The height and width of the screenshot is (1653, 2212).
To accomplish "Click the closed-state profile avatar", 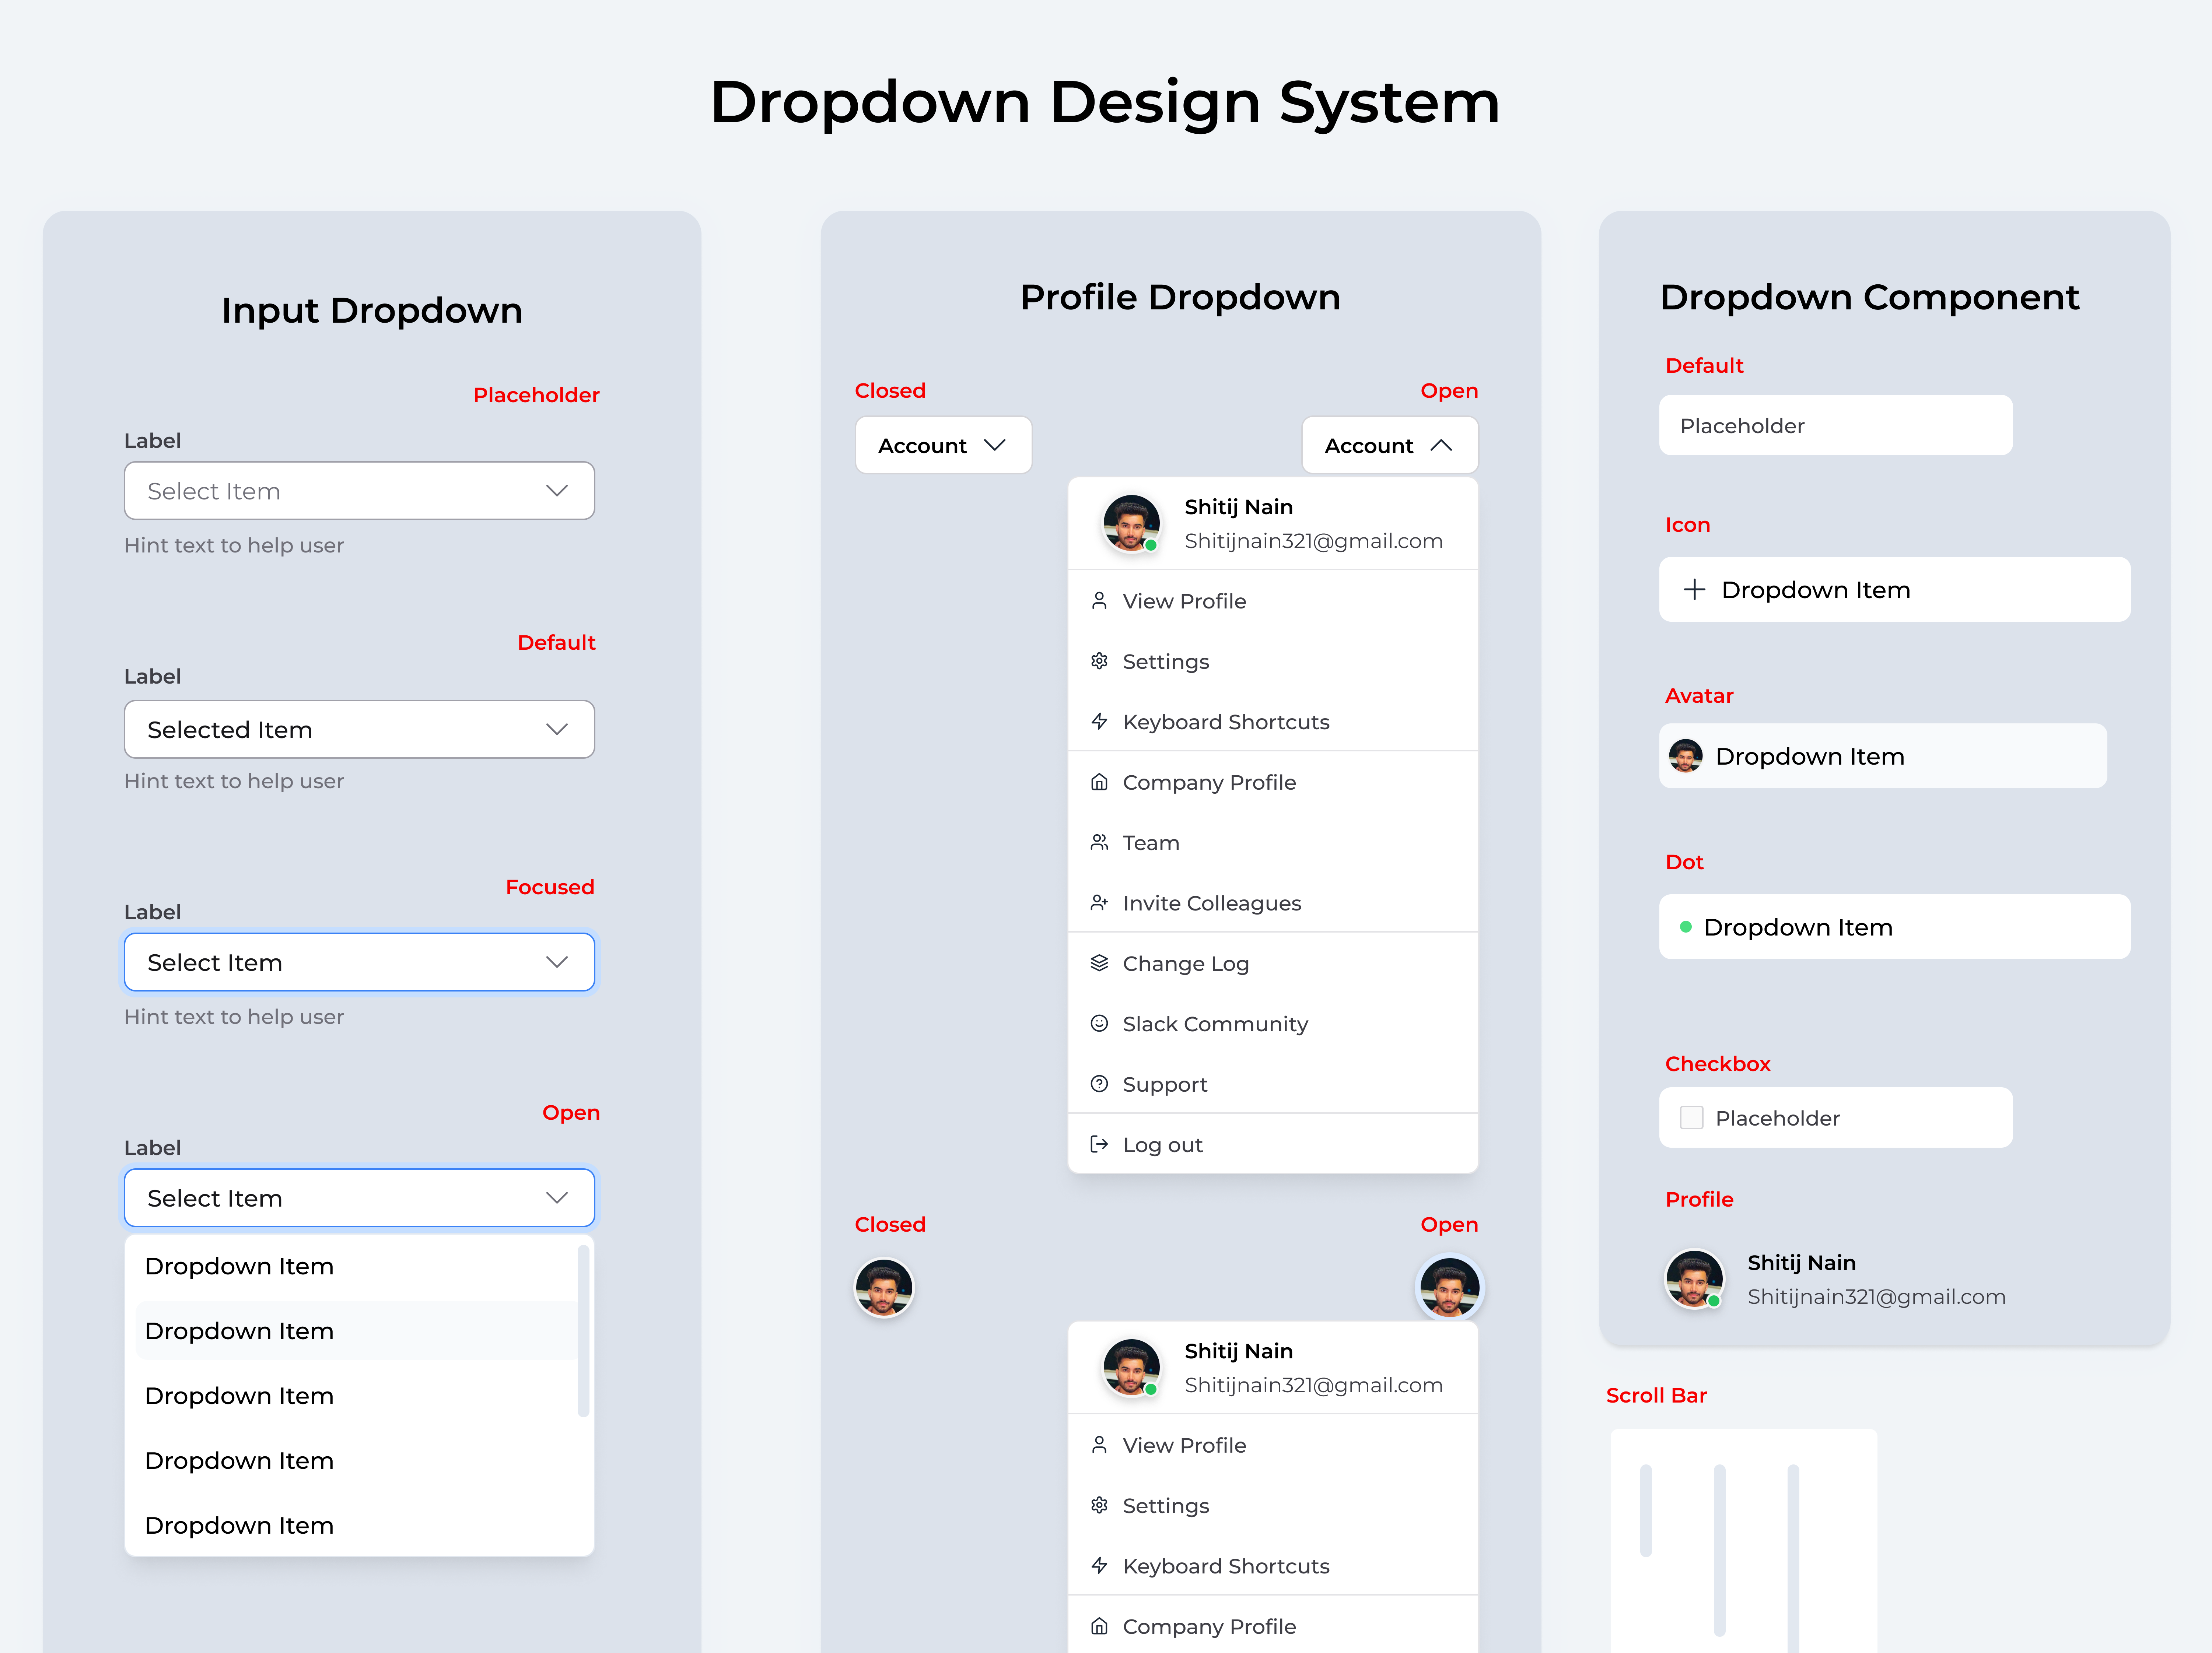I will click(884, 1288).
